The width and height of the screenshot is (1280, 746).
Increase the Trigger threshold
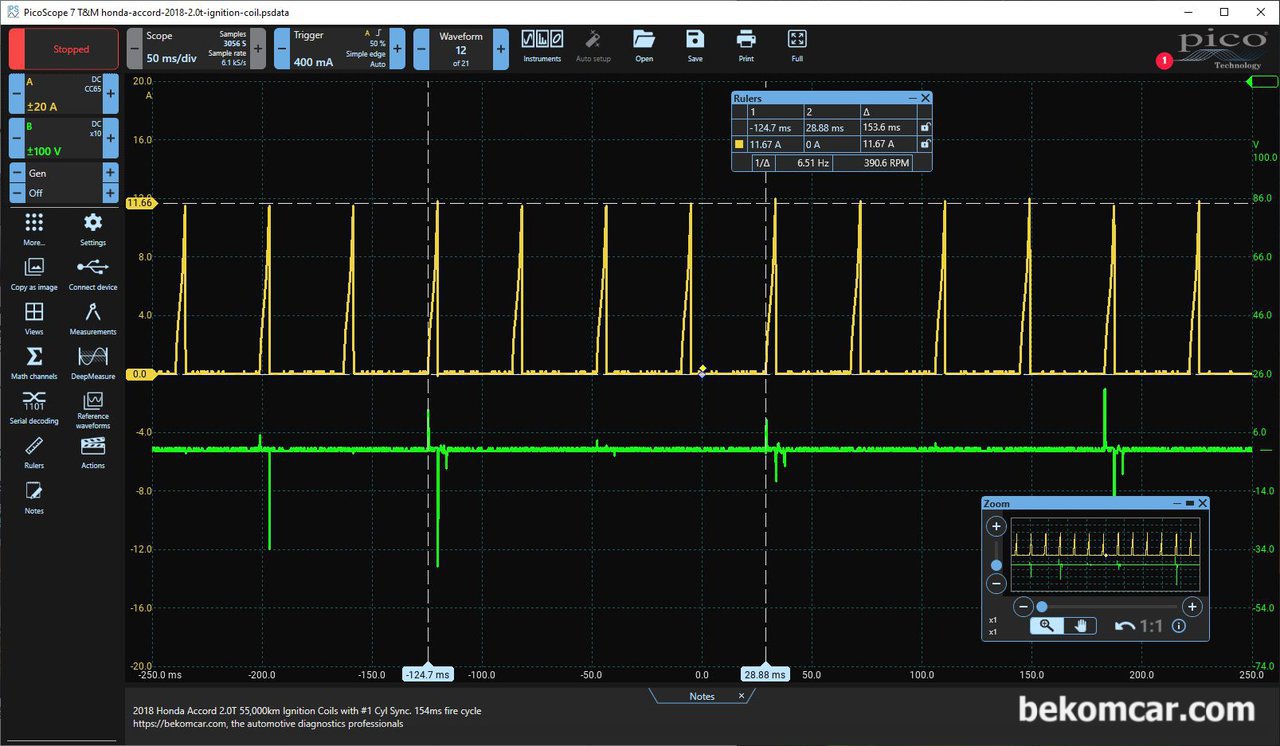pyautogui.click(x=397, y=49)
